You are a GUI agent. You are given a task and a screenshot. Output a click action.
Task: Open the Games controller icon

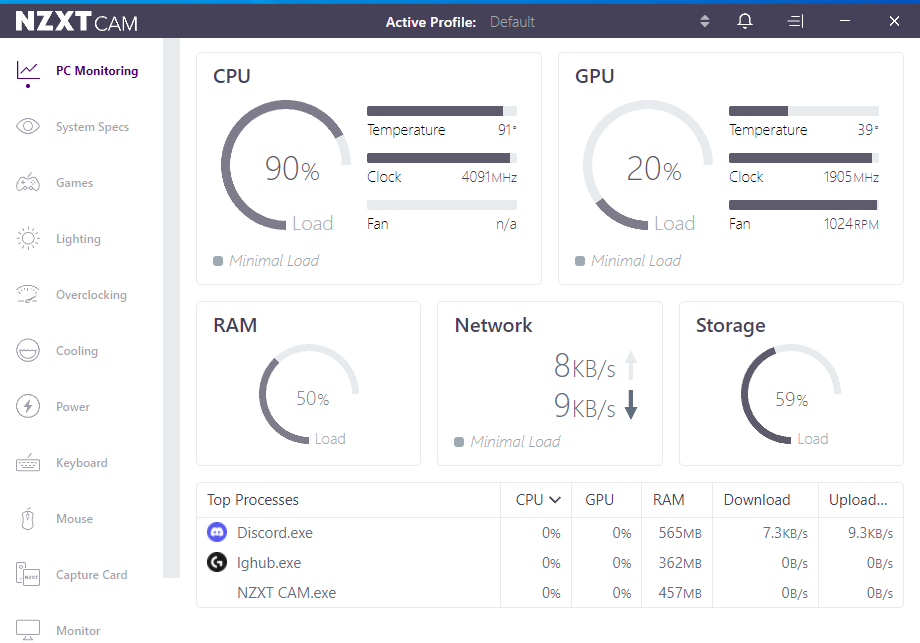coord(28,183)
